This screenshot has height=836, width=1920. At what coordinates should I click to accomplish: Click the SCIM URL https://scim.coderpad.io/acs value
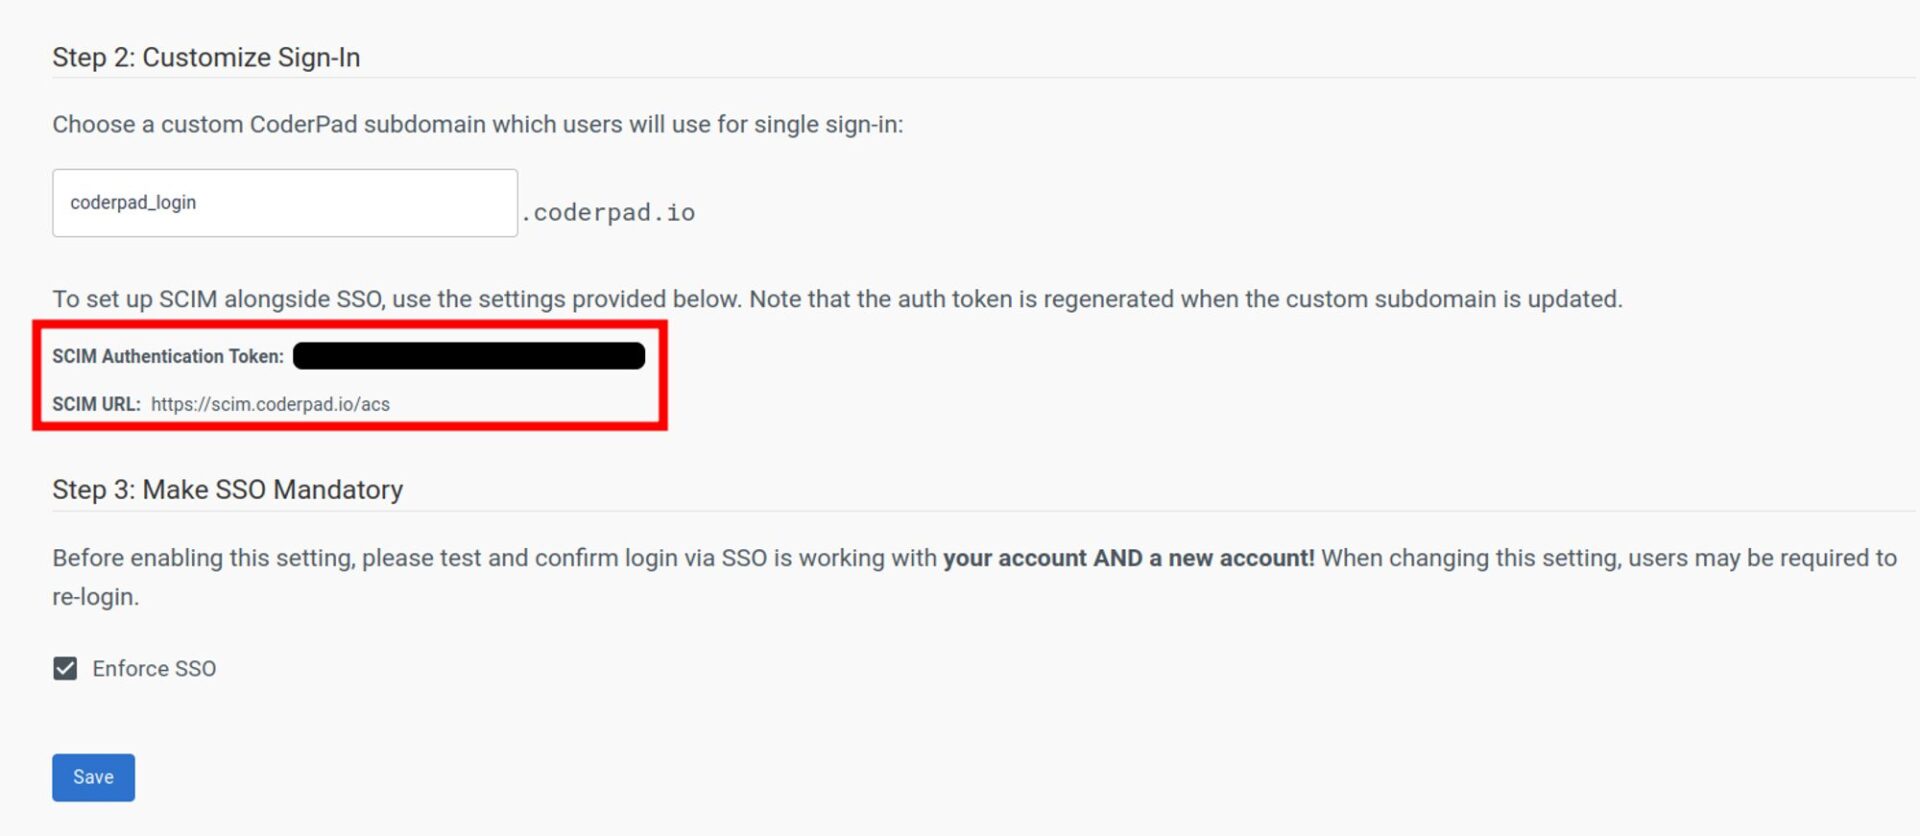(x=270, y=404)
